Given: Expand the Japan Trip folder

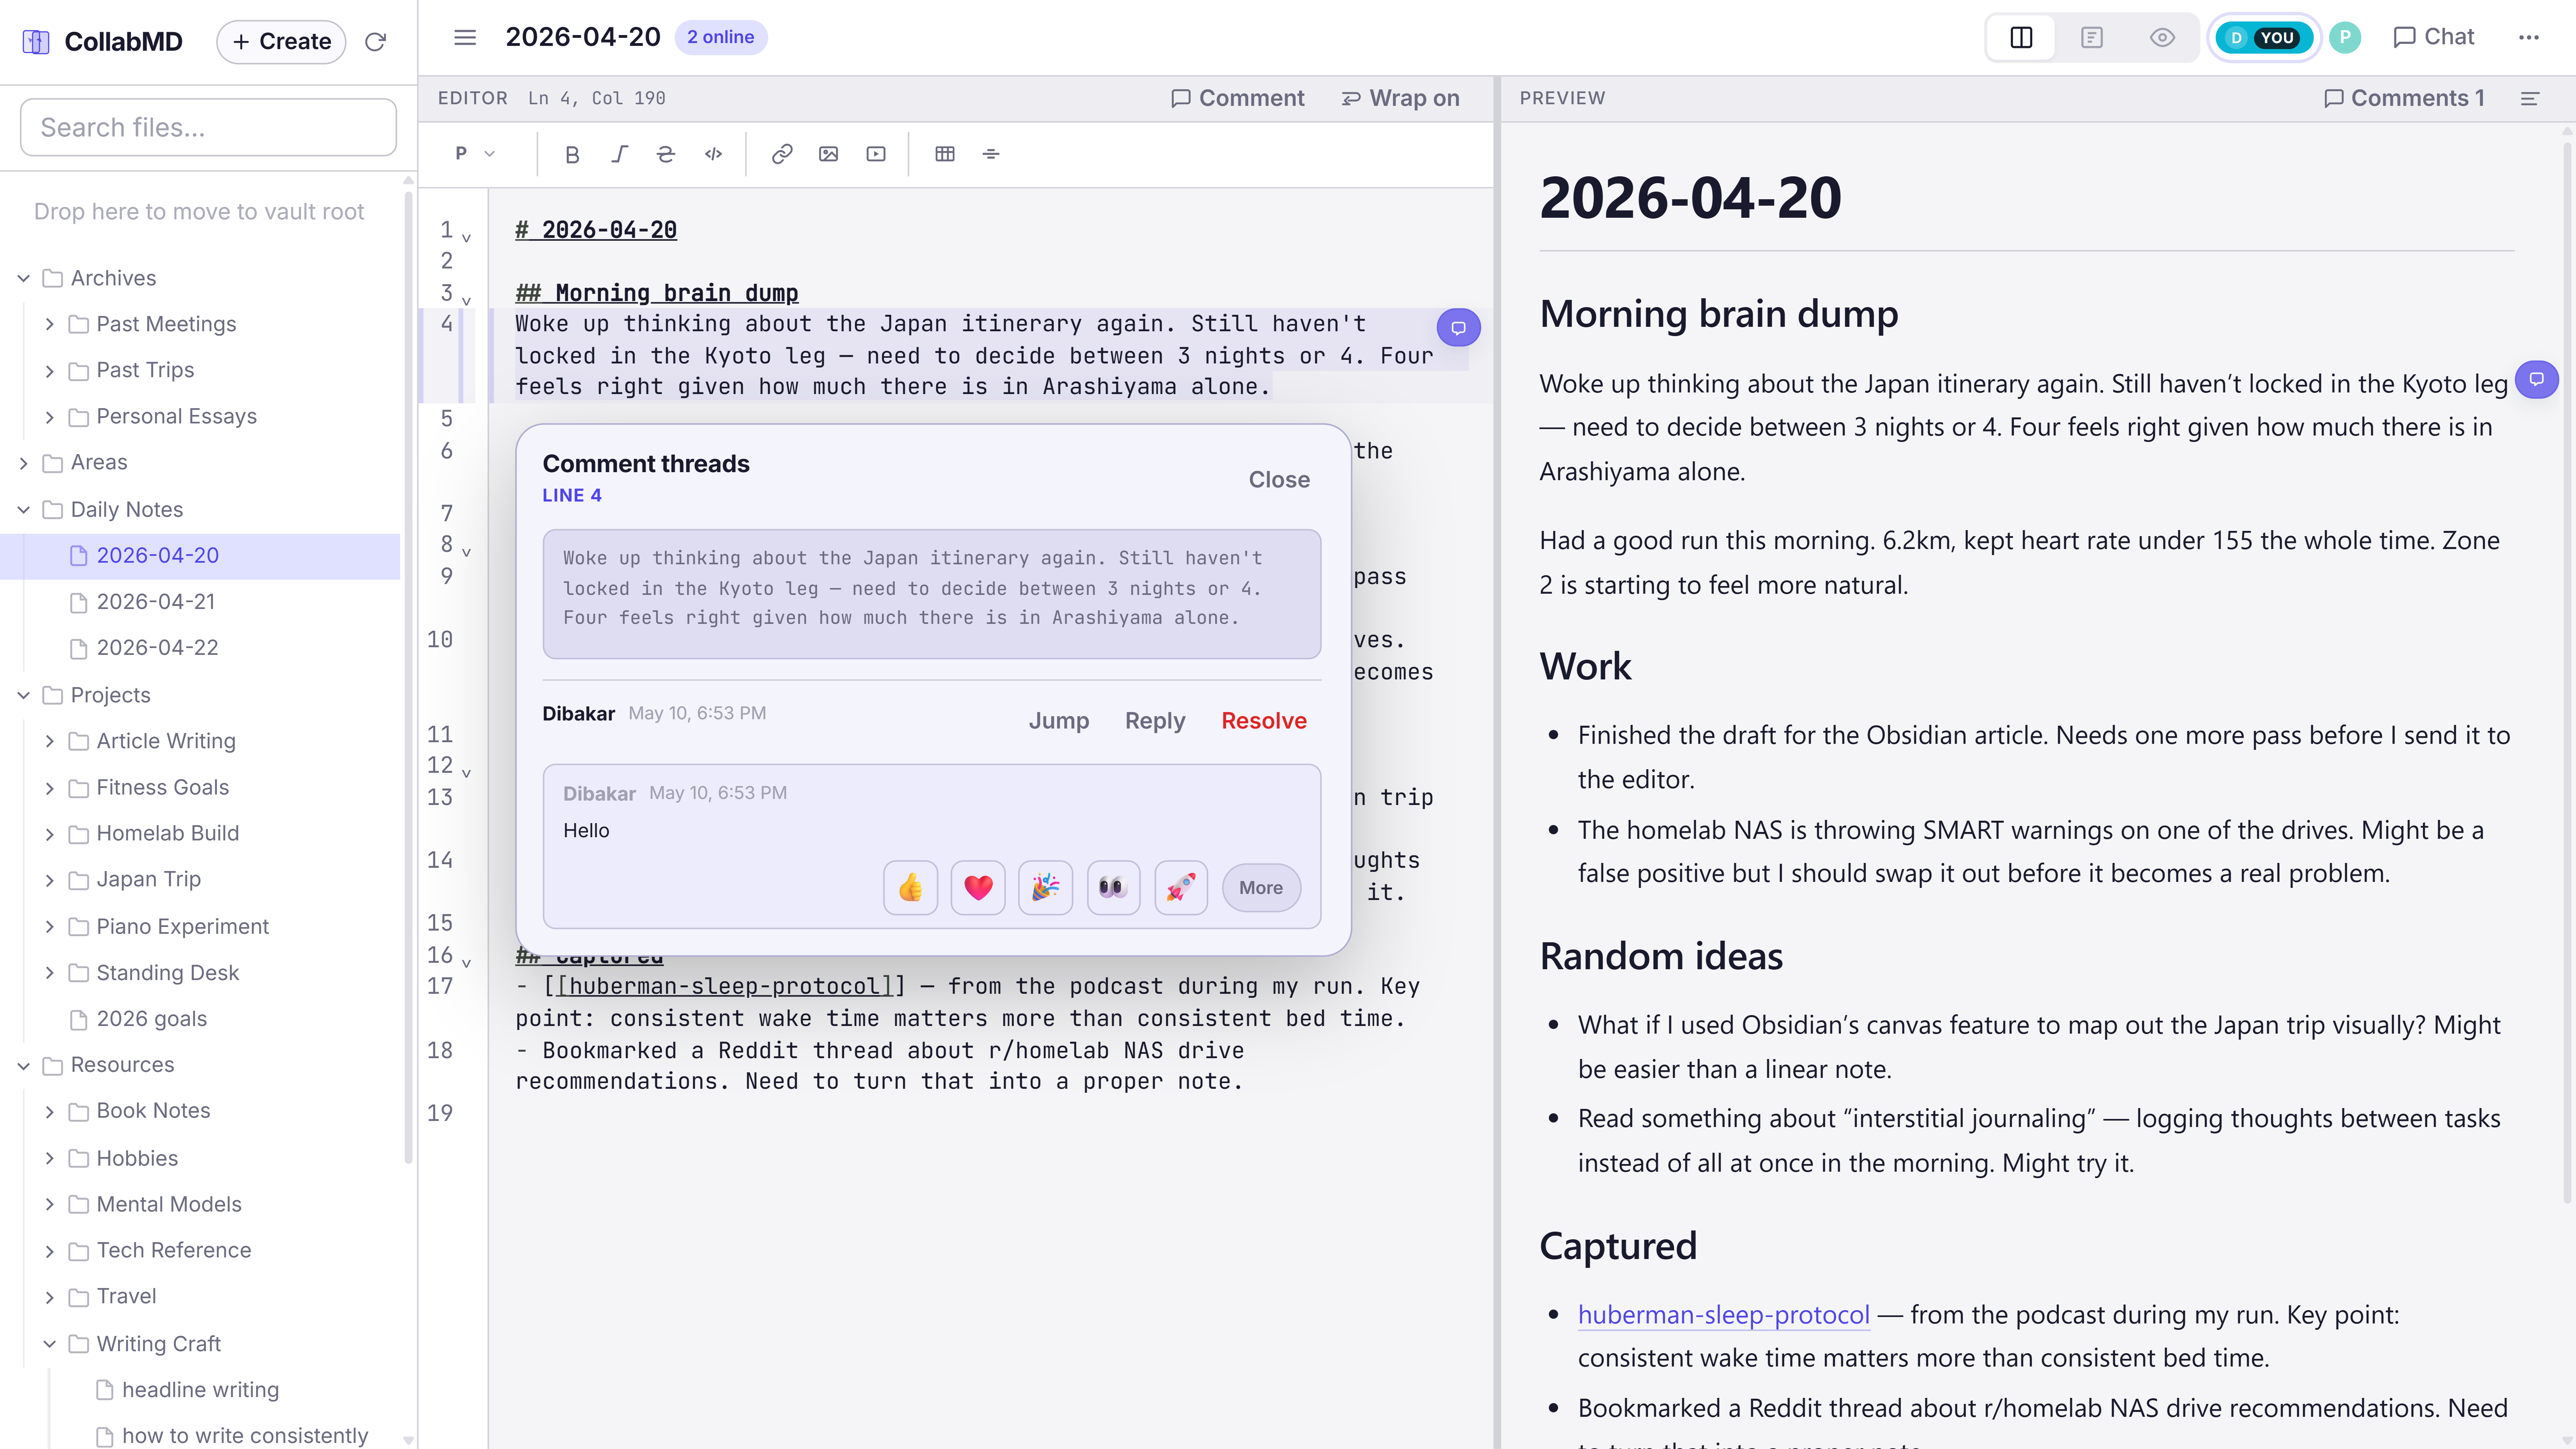Looking at the screenshot, I should point(49,879).
